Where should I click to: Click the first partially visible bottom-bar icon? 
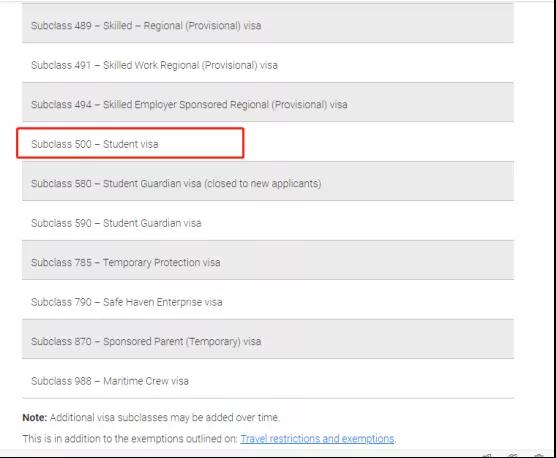click(x=487, y=455)
